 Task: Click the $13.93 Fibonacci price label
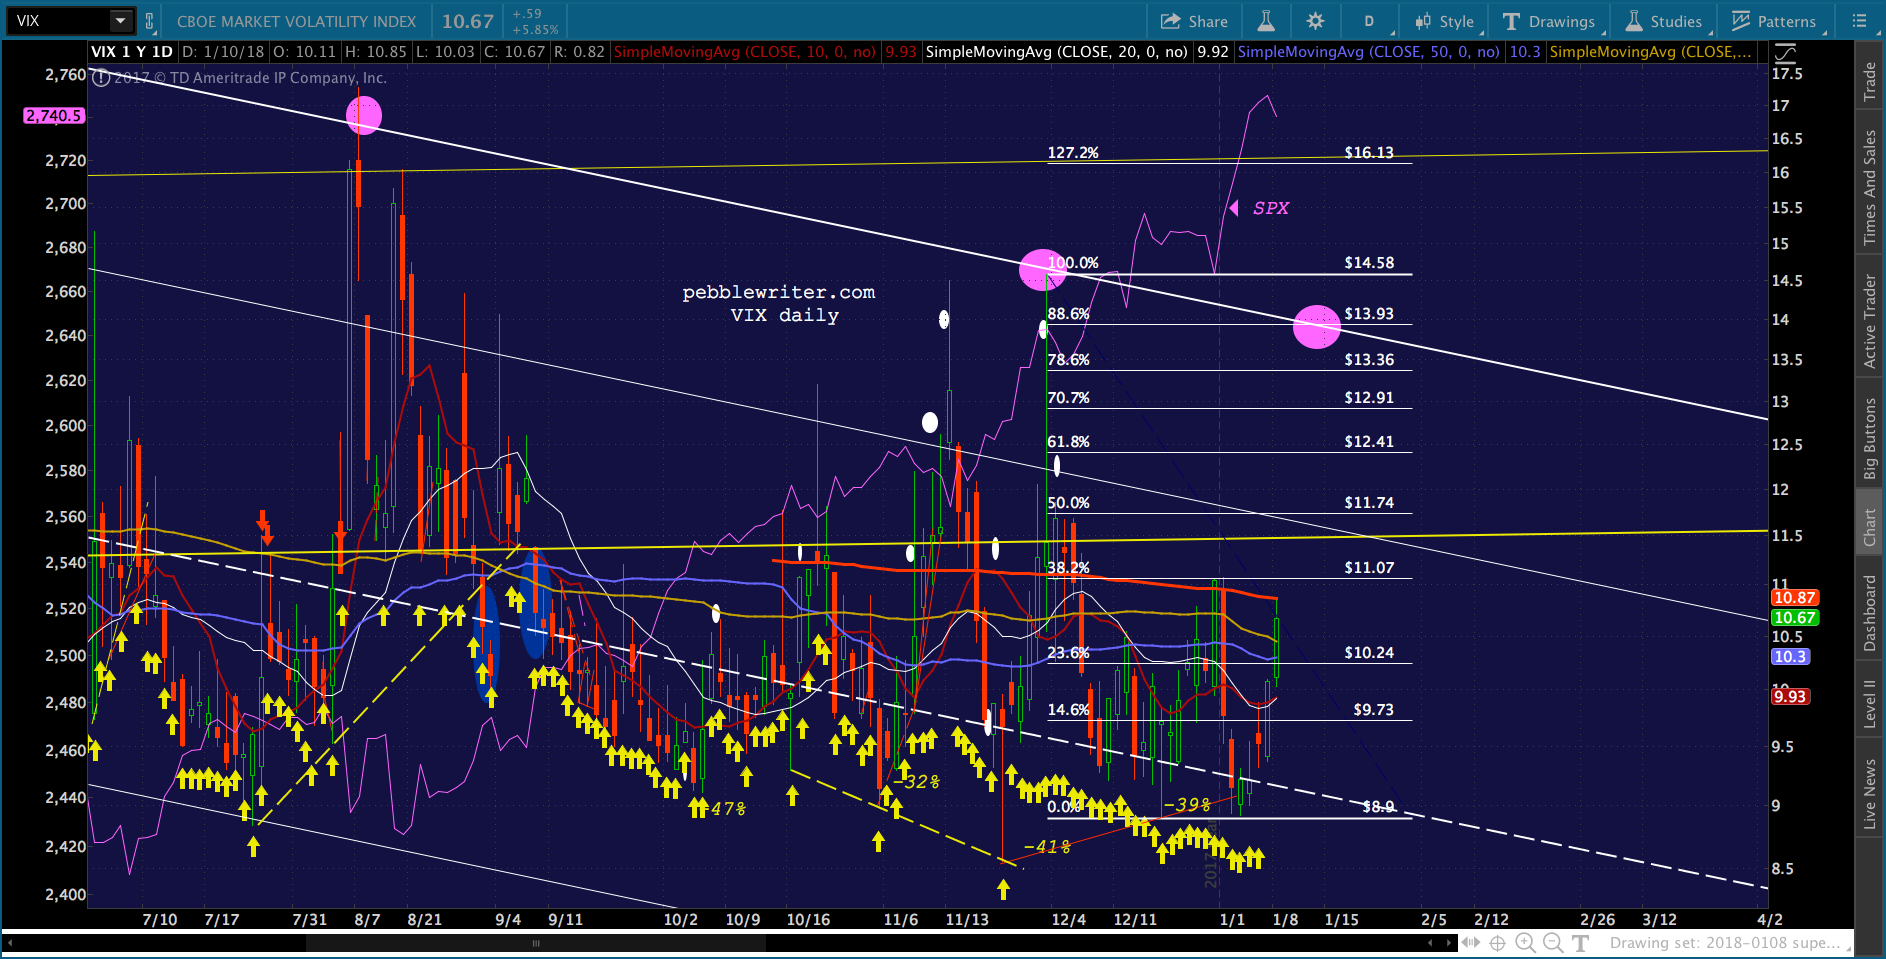pyautogui.click(x=1369, y=314)
